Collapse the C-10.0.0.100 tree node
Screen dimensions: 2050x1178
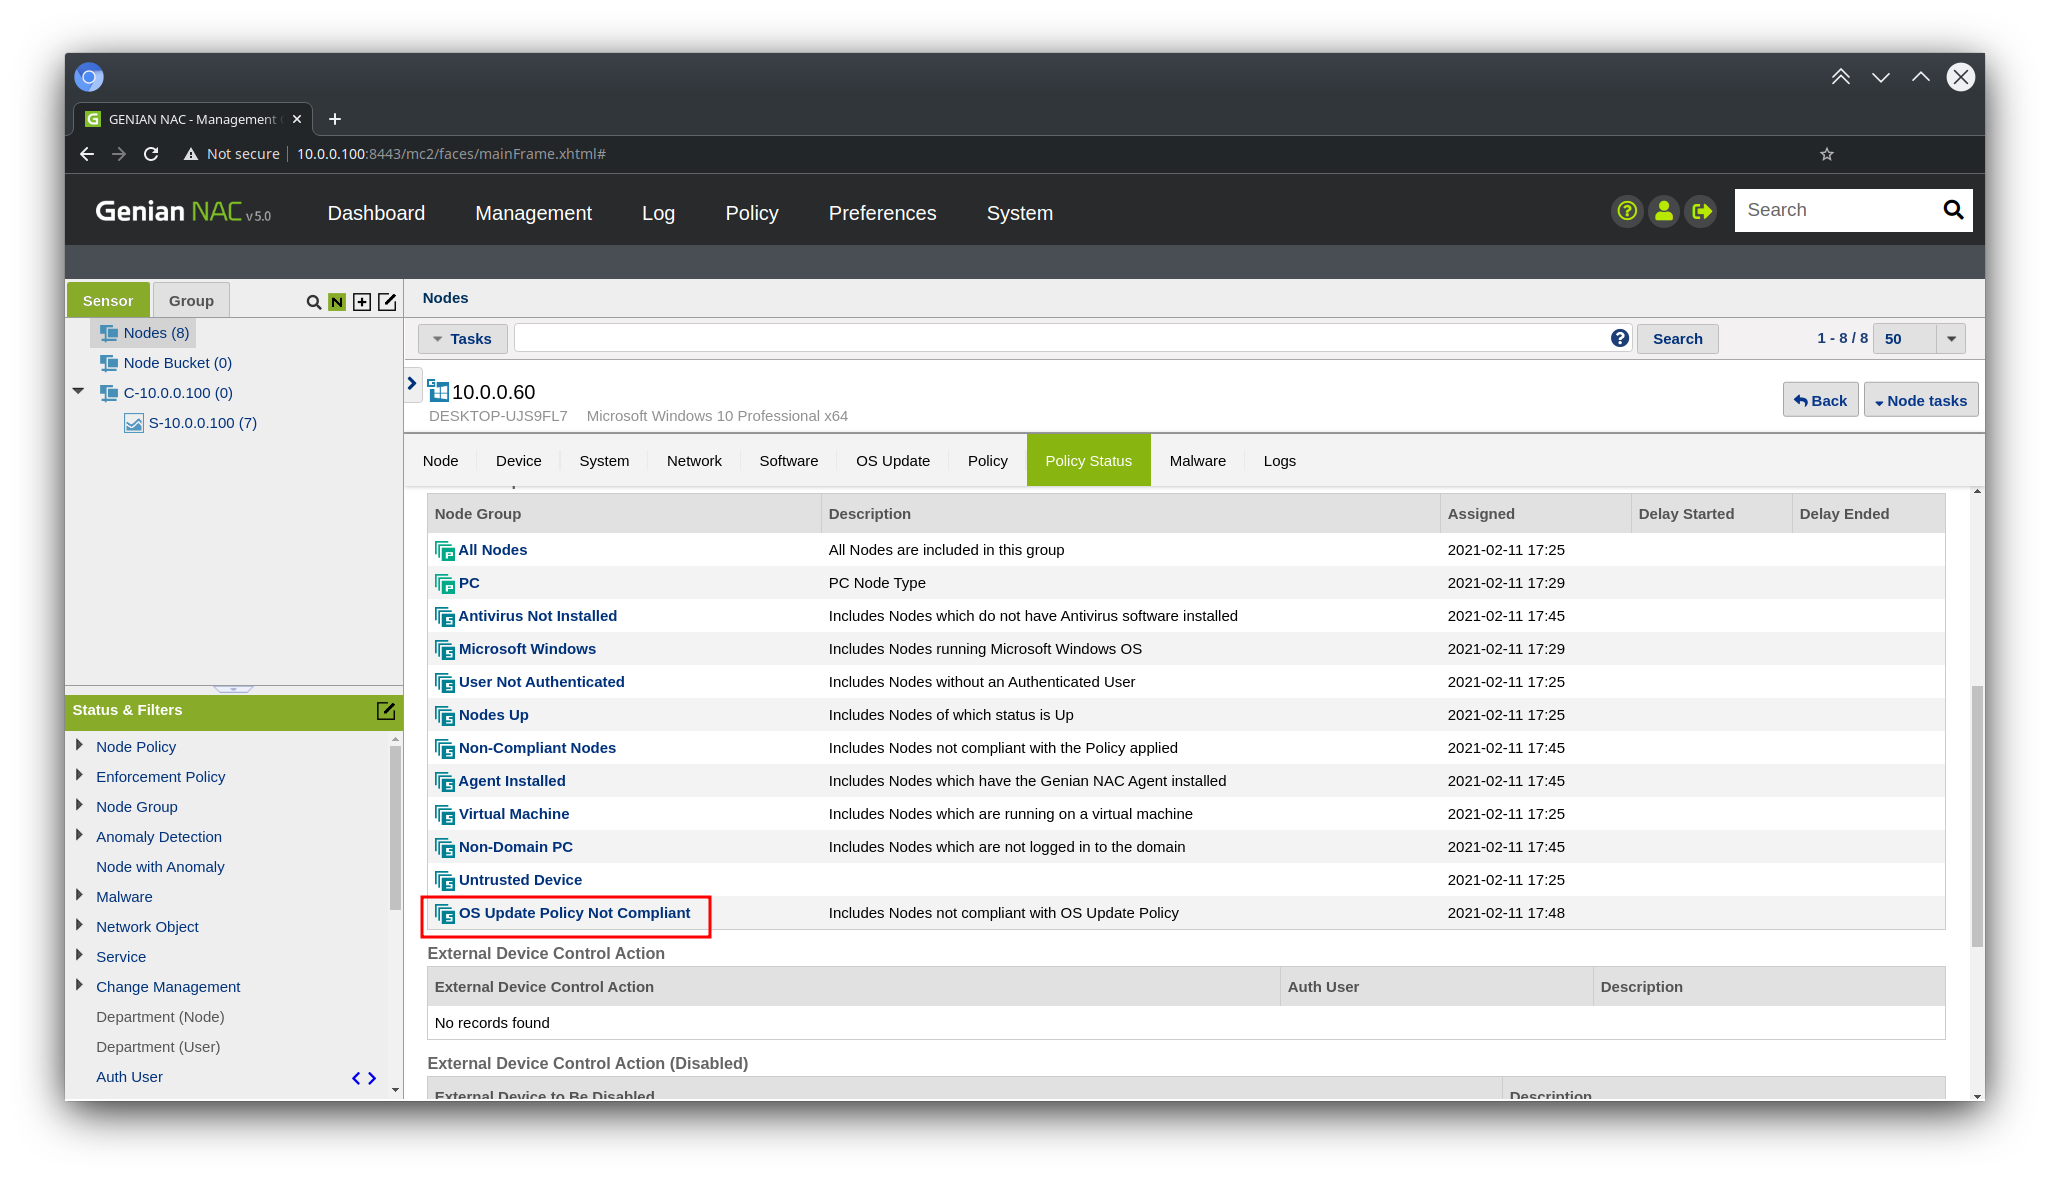click(x=78, y=392)
